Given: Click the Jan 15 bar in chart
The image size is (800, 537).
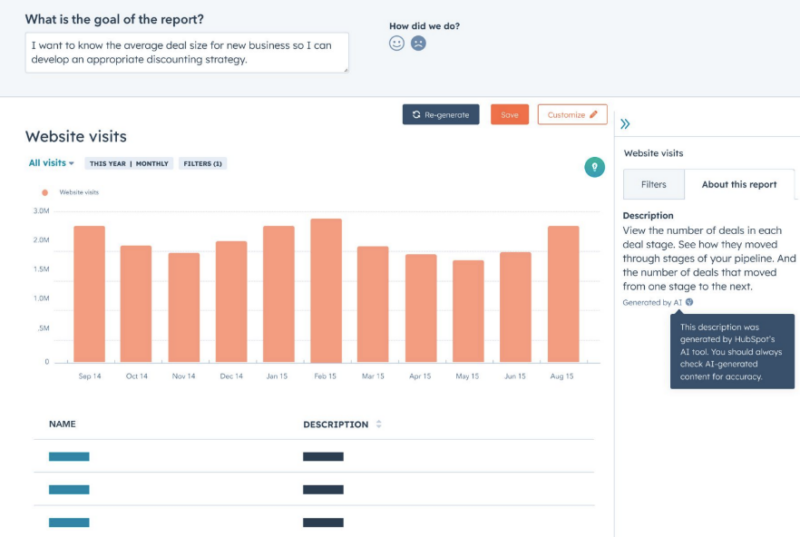Looking at the screenshot, I should (279, 294).
